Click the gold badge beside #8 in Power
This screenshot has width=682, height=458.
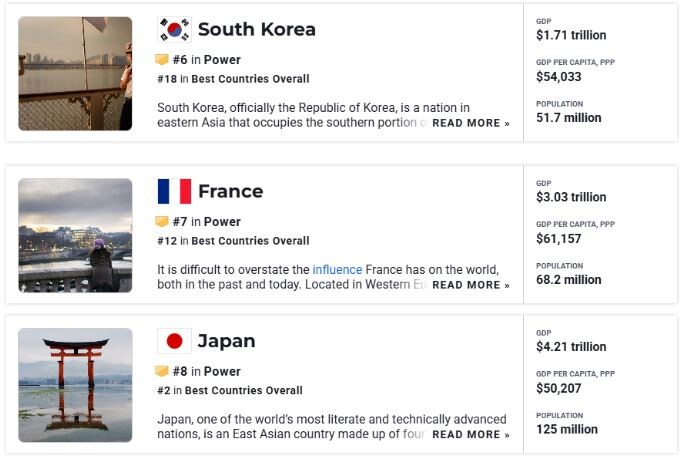coord(162,371)
